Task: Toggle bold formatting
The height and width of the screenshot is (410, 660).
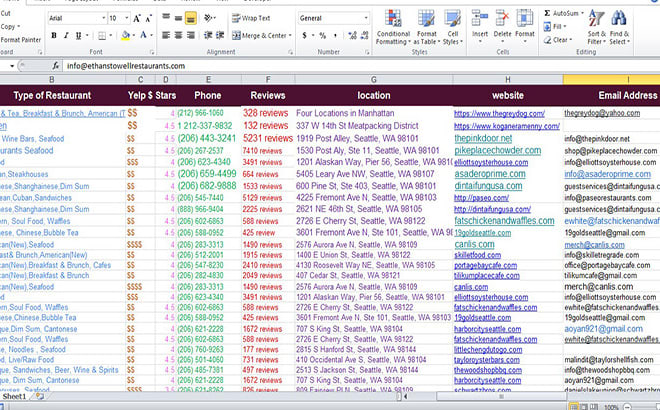Action: click(x=54, y=36)
